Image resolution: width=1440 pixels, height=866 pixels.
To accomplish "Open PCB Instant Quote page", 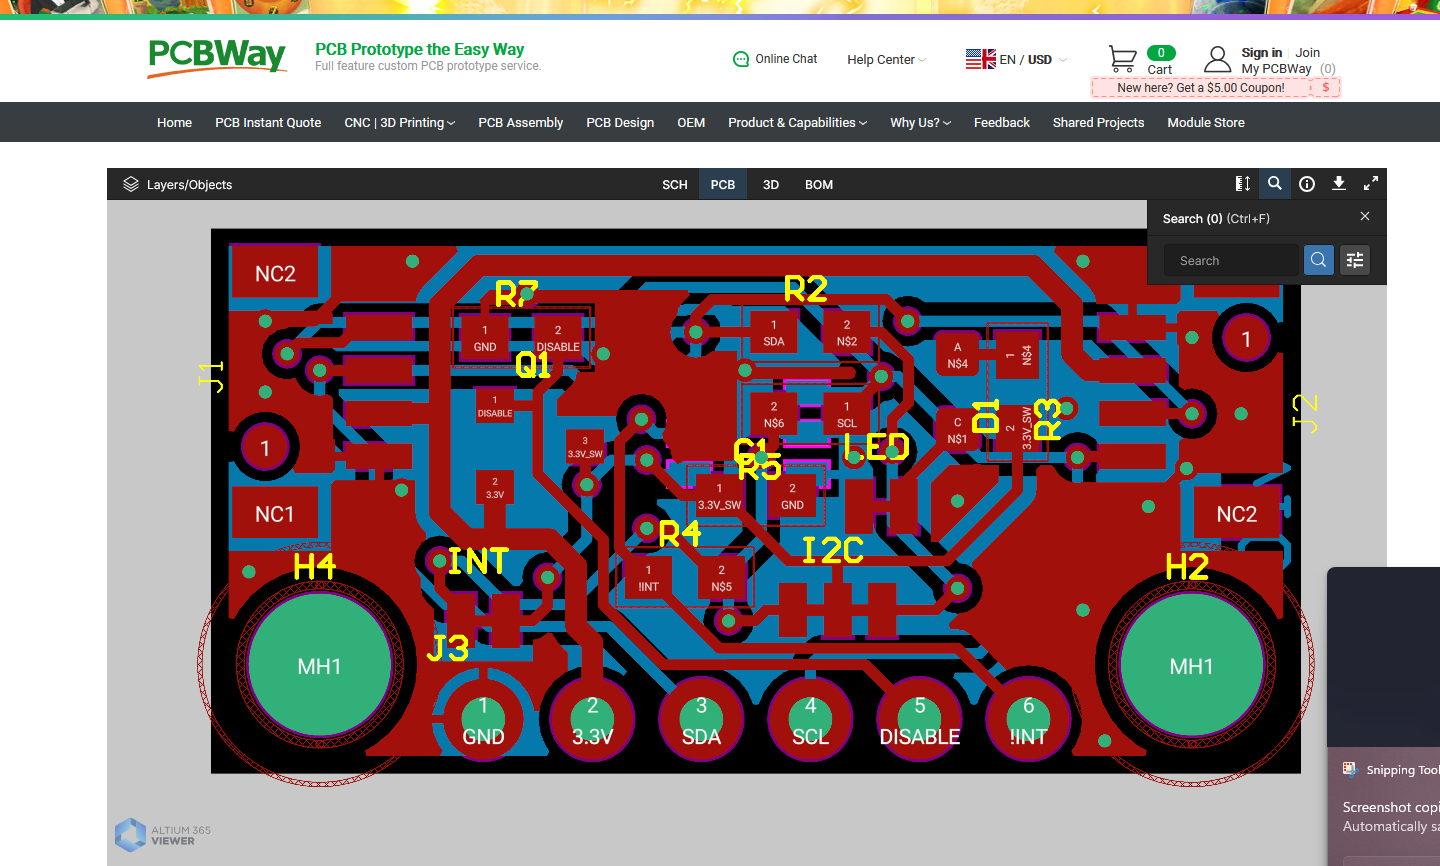I will [268, 122].
